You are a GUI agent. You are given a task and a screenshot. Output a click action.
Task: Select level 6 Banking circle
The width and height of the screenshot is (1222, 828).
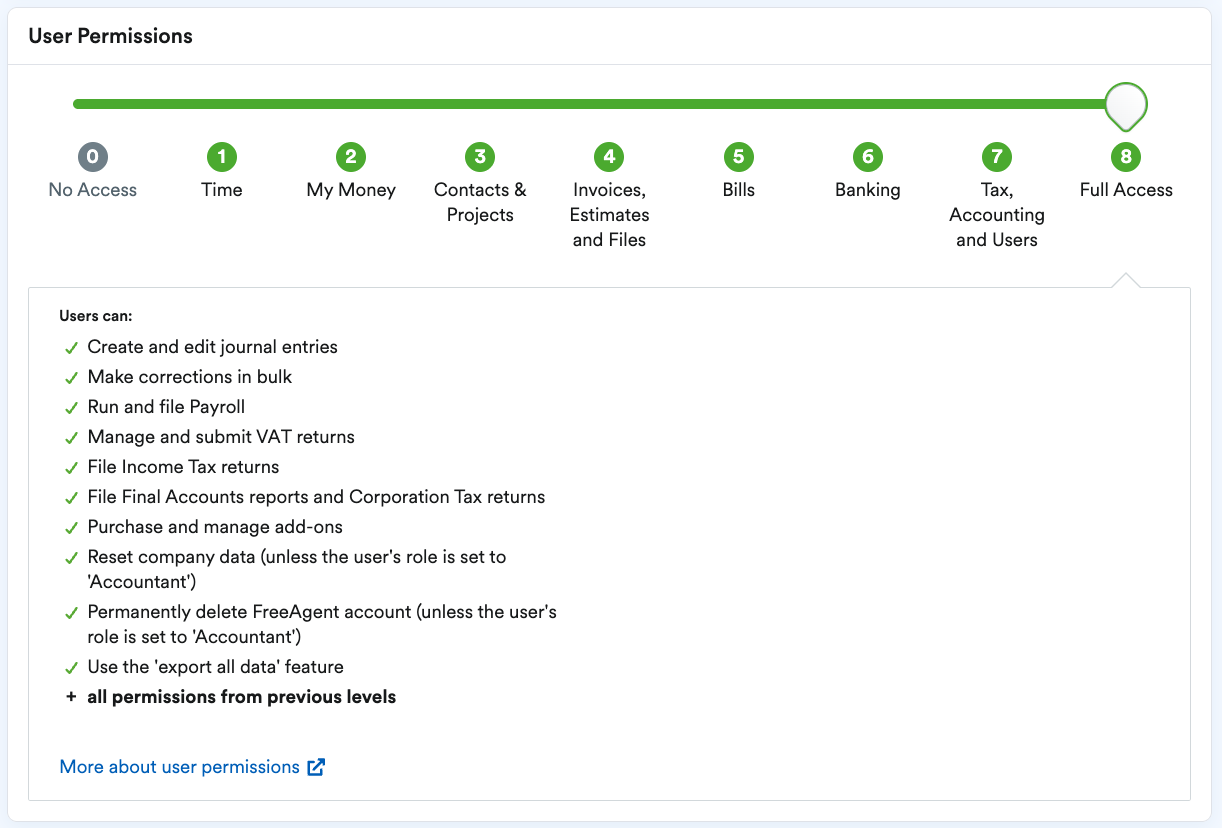[x=868, y=157]
